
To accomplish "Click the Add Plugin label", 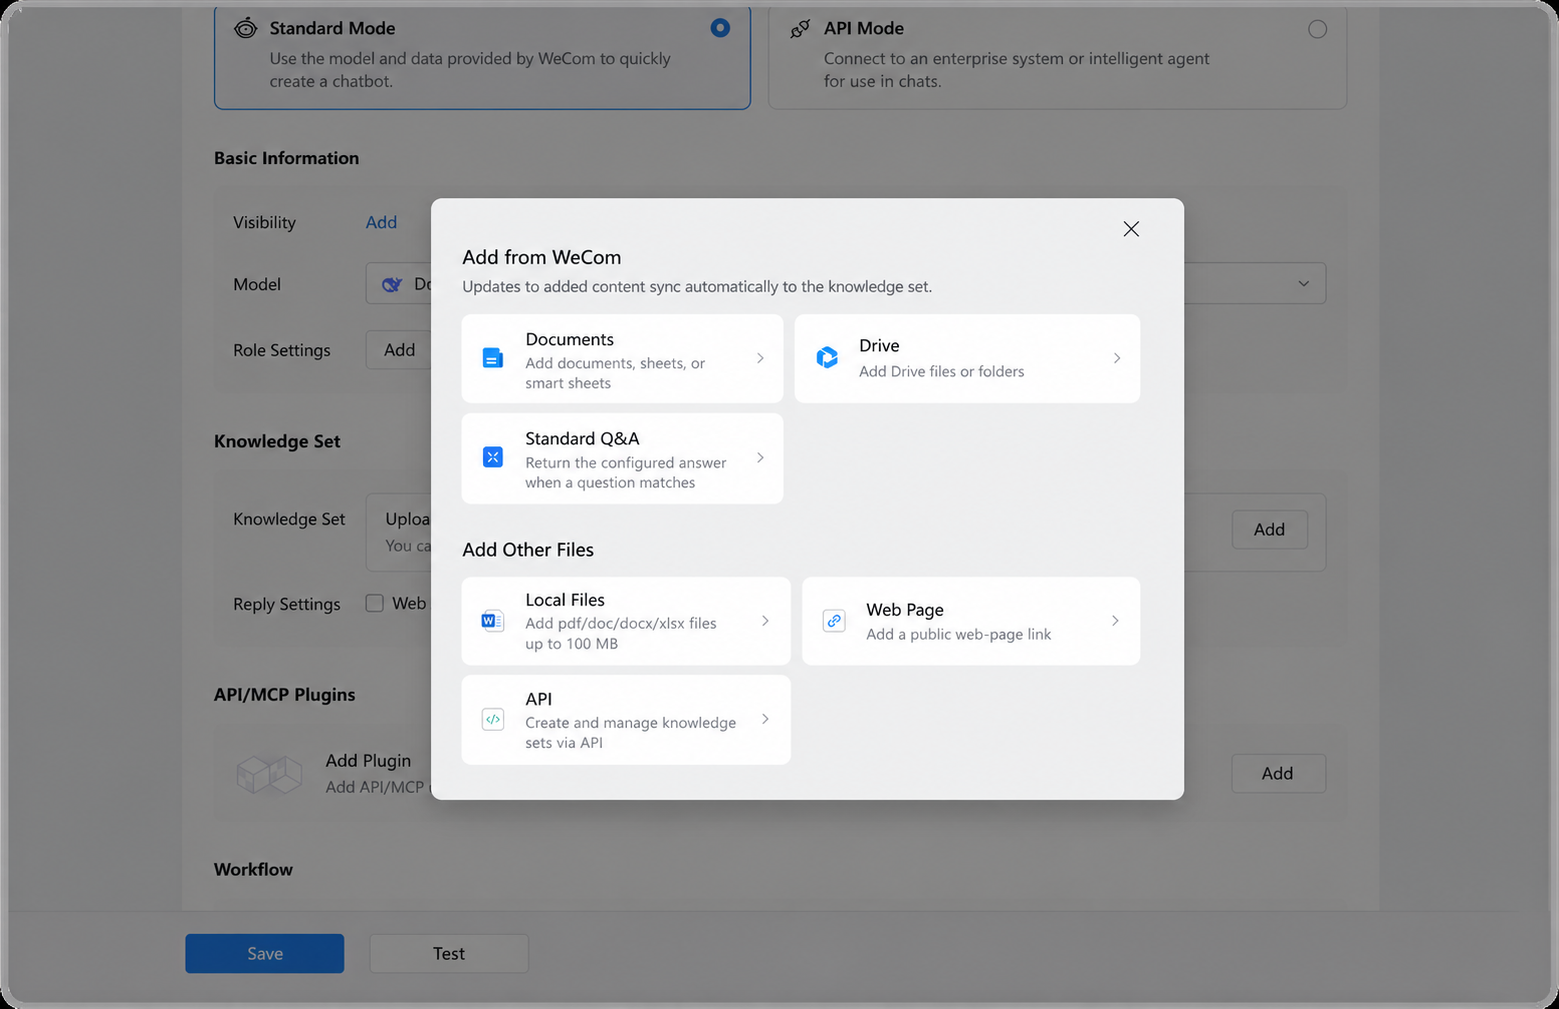I will click(x=368, y=760).
